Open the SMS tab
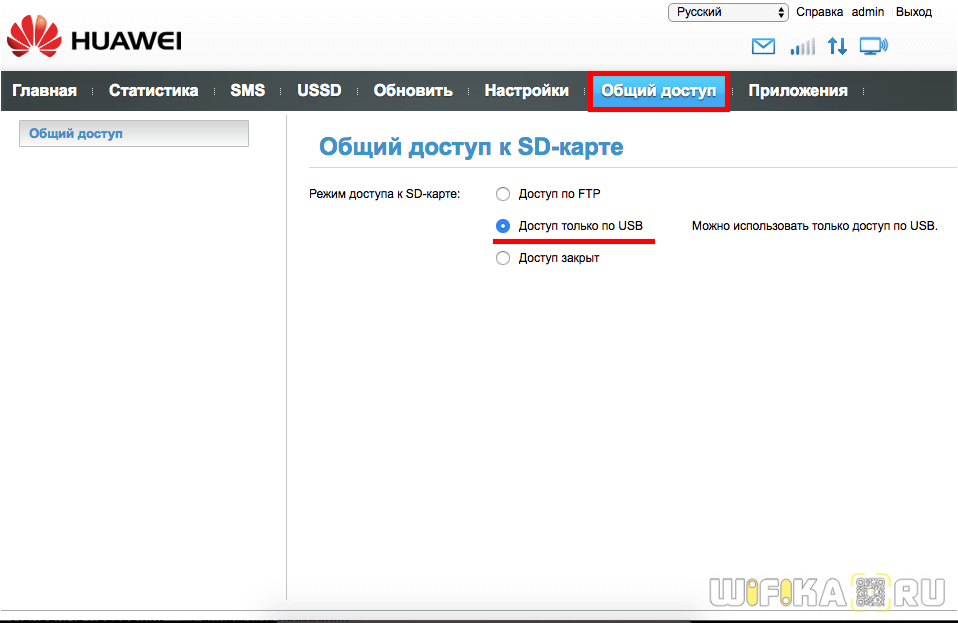Viewport: 958px width, 623px height. pos(247,91)
